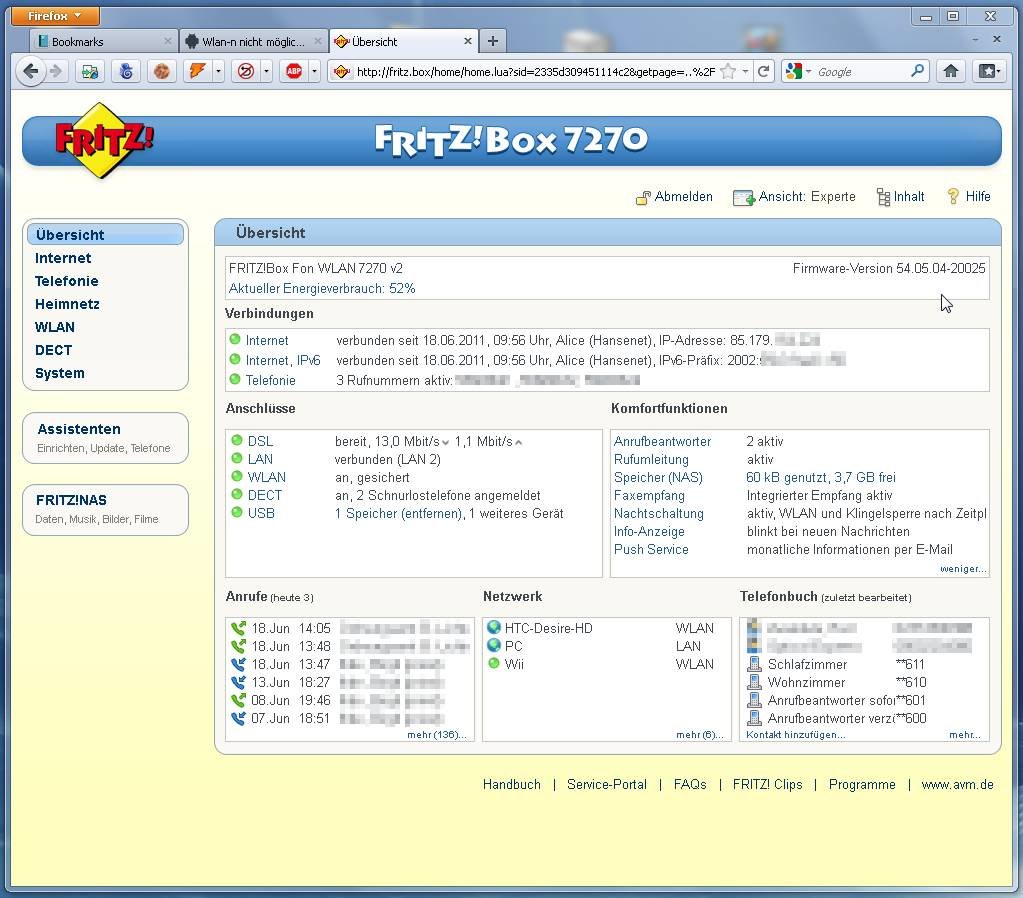
Task: Open Anrufbeantworter comfort function link
Action: [662, 441]
